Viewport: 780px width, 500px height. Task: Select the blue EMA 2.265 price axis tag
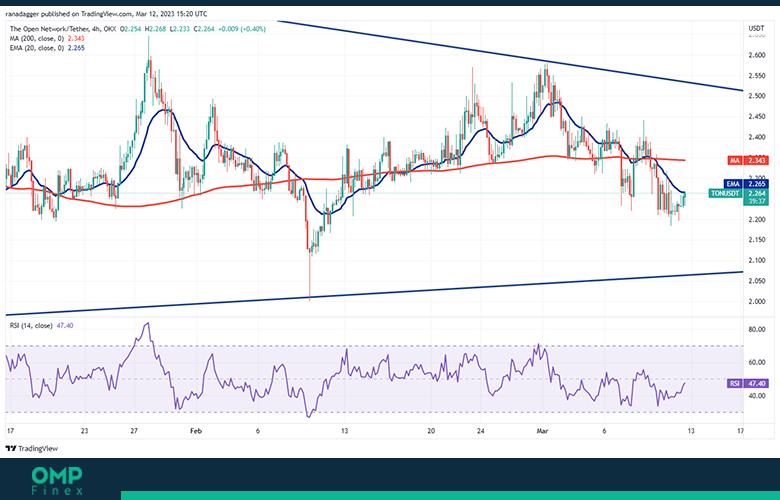(x=746, y=184)
